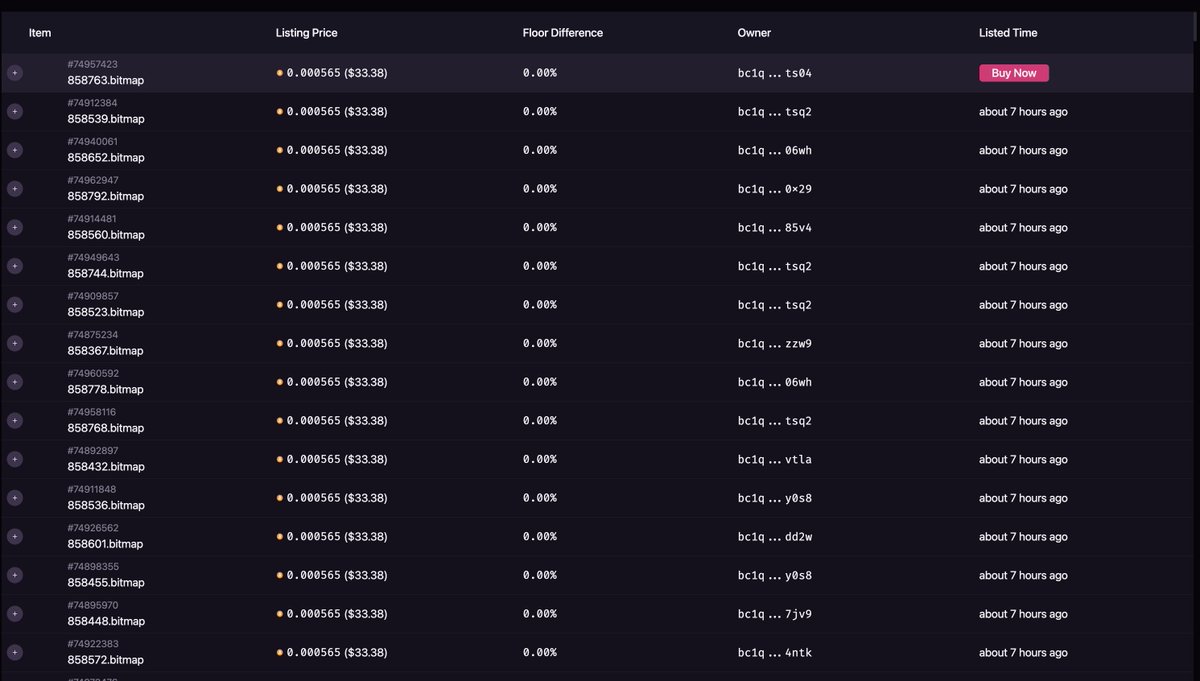Add 858539.bitmap using its plus icon
1200x681 pixels.
[14, 111]
